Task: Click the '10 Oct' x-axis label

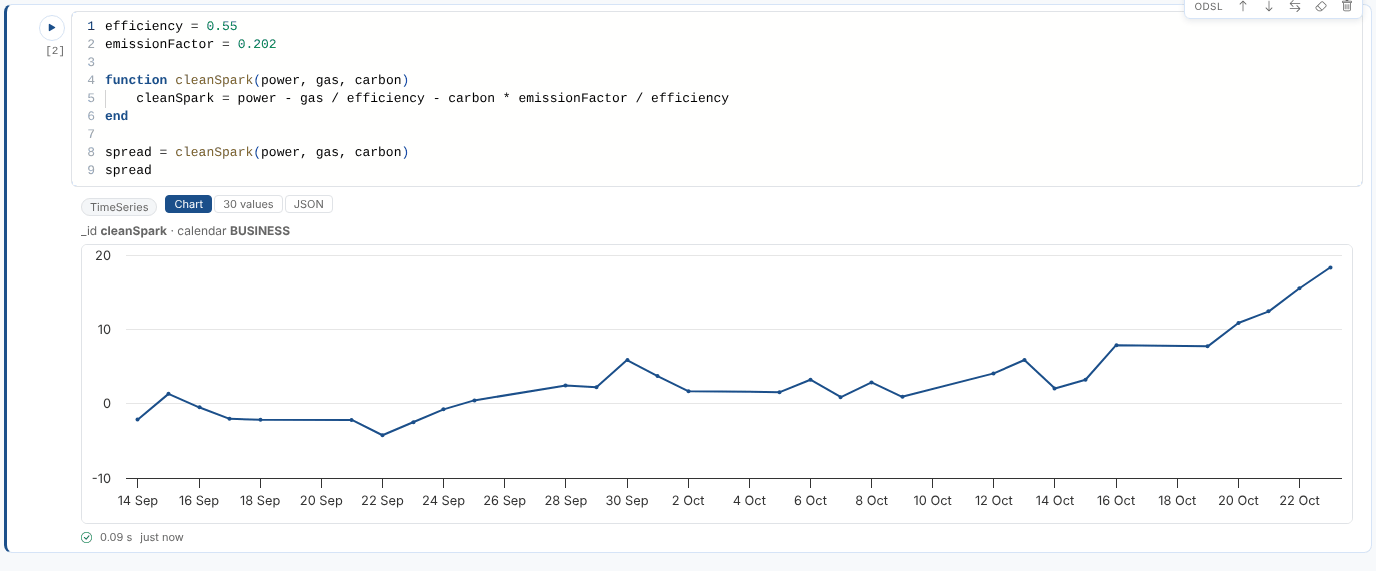Action: tap(933, 501)
